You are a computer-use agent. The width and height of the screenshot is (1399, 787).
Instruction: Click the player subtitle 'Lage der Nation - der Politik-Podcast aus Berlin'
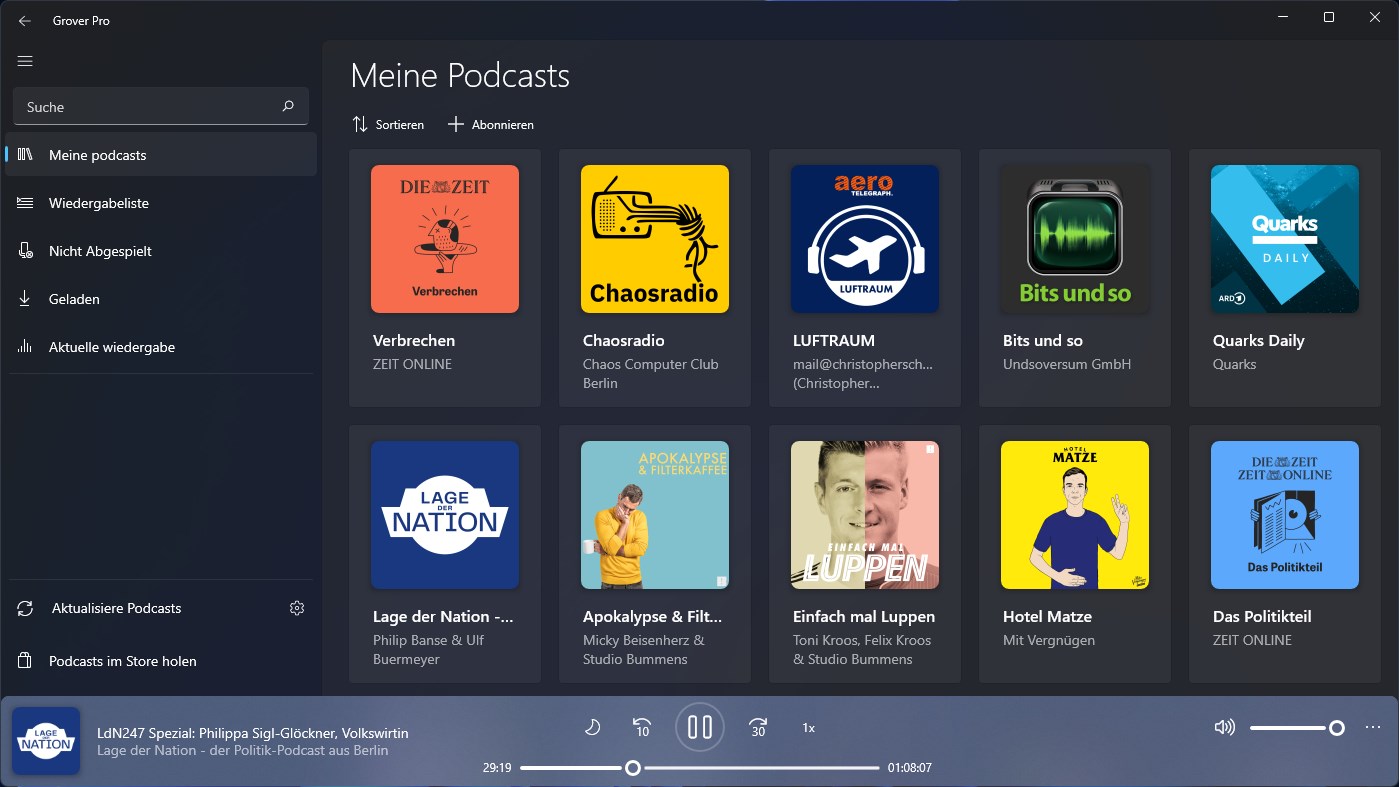click(243, 750)
